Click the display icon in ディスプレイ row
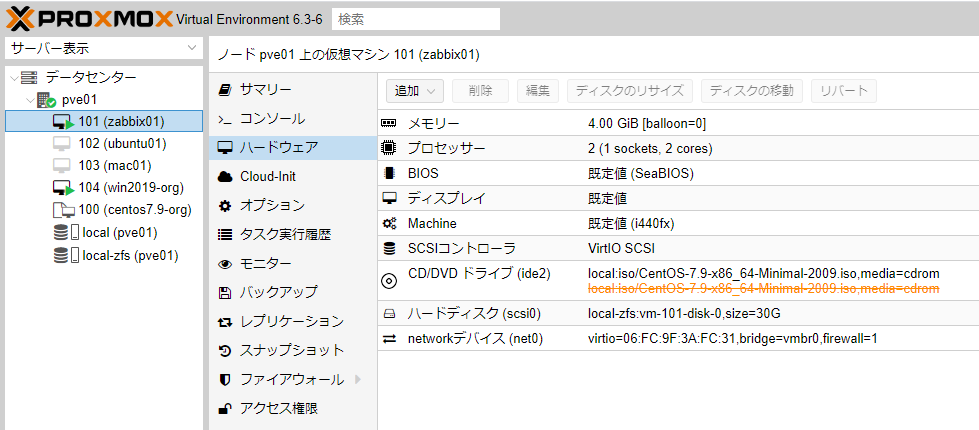This screenshot has width=979, height=430. coord(389,198)
